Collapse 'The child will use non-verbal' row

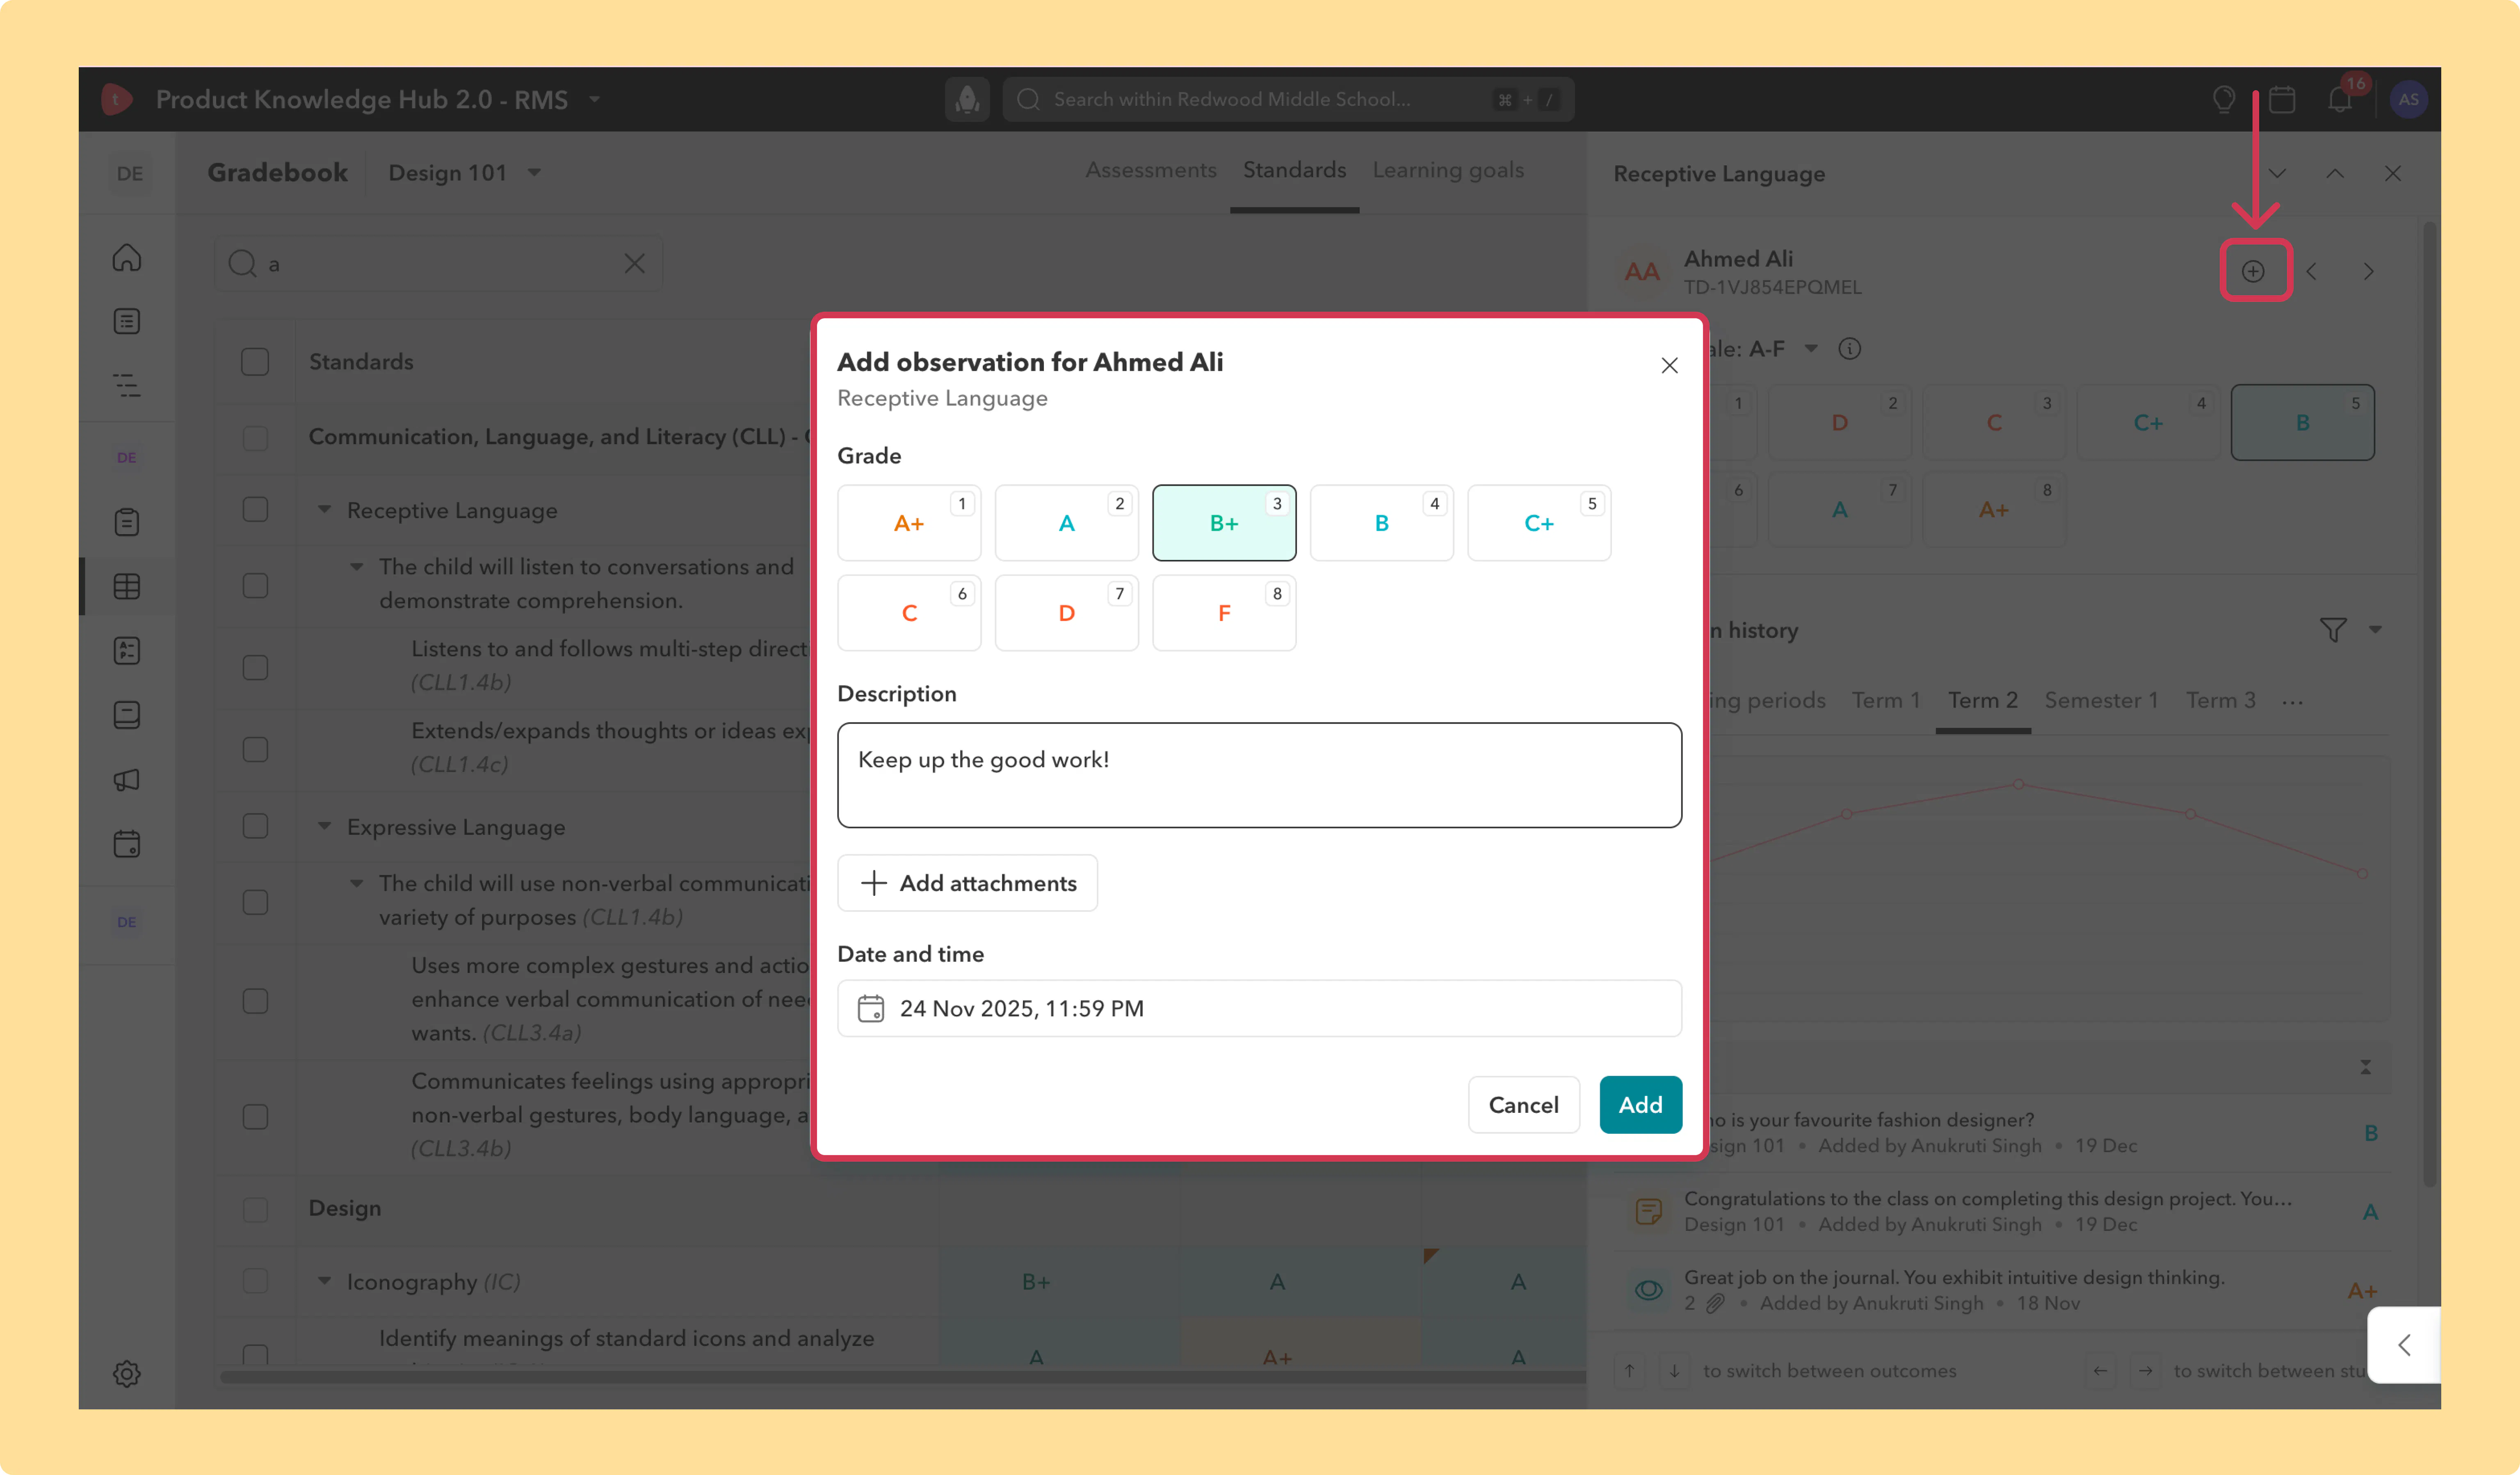coord(356,884)
